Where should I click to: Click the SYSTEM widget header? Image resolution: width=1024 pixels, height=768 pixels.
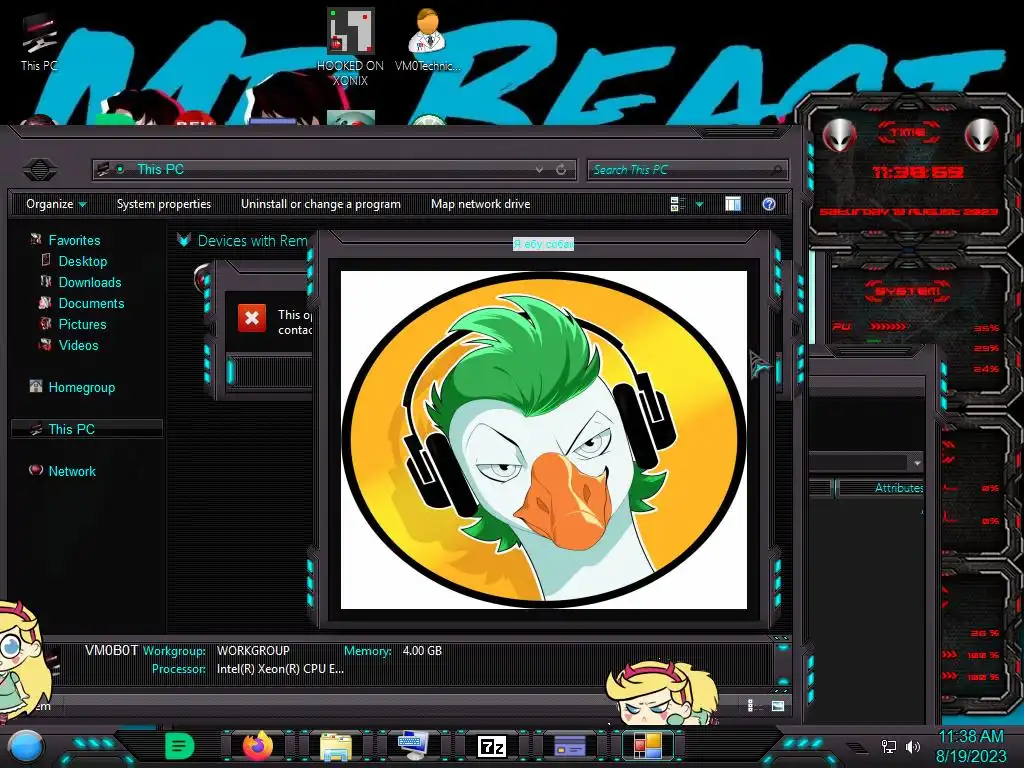point(908,291)
